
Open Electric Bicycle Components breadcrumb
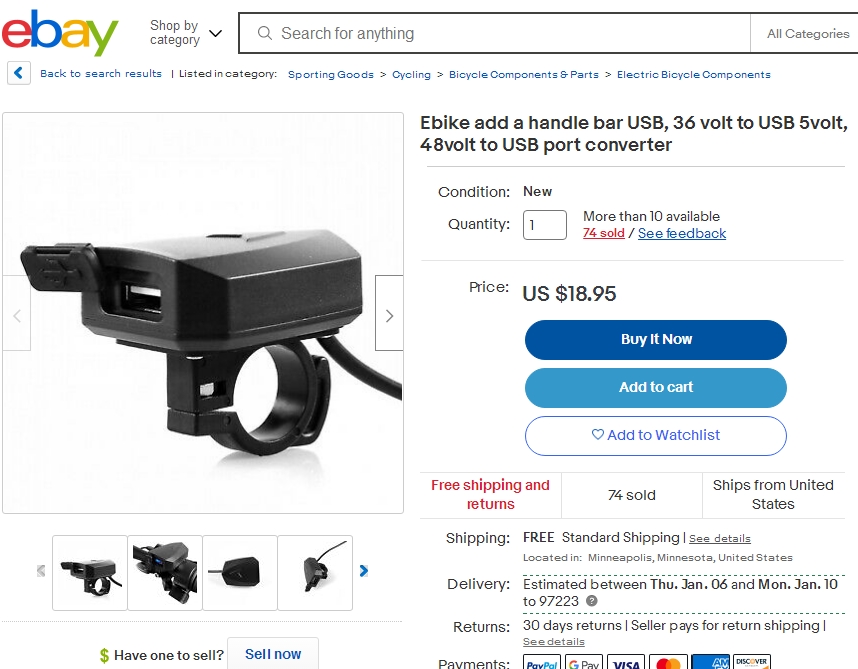tap(693, 74)
